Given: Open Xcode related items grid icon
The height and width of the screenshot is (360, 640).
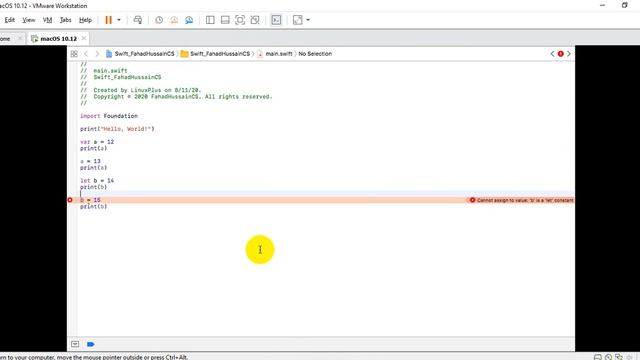Looking at the screenshot, I should pos(74,53).
